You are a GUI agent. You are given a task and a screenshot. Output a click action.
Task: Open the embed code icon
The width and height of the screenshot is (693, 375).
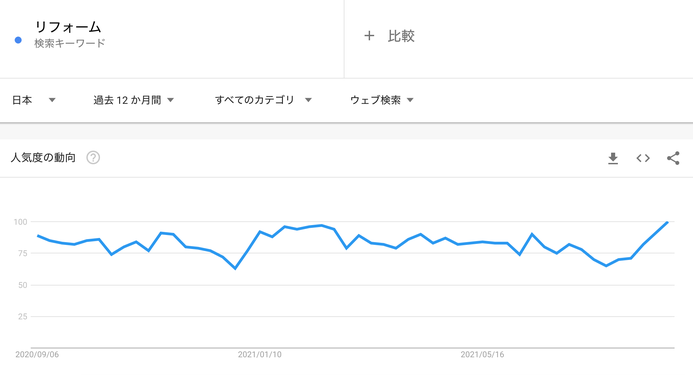pos(643,158)
